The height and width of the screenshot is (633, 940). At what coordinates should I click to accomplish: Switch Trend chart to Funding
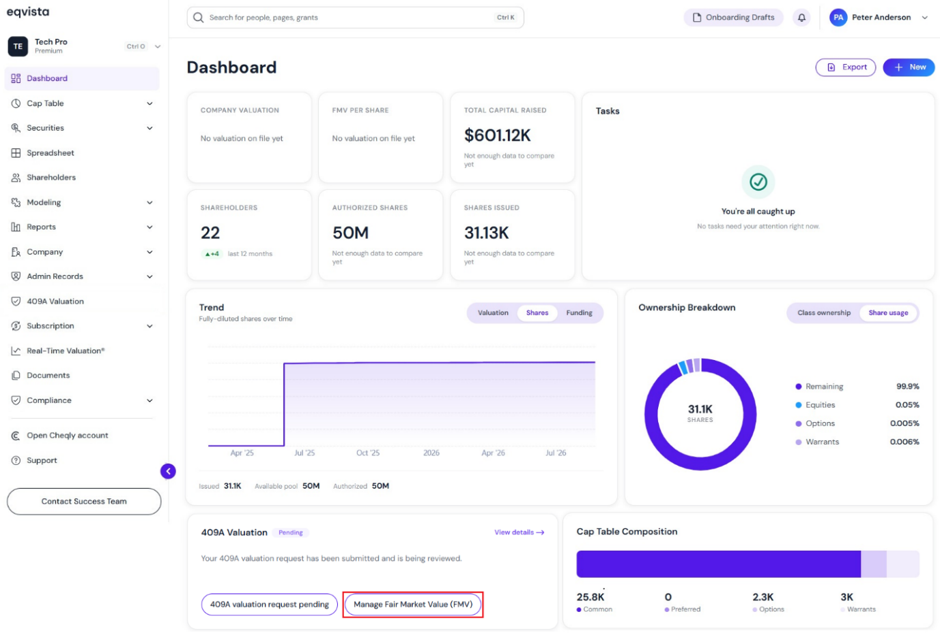579,313
